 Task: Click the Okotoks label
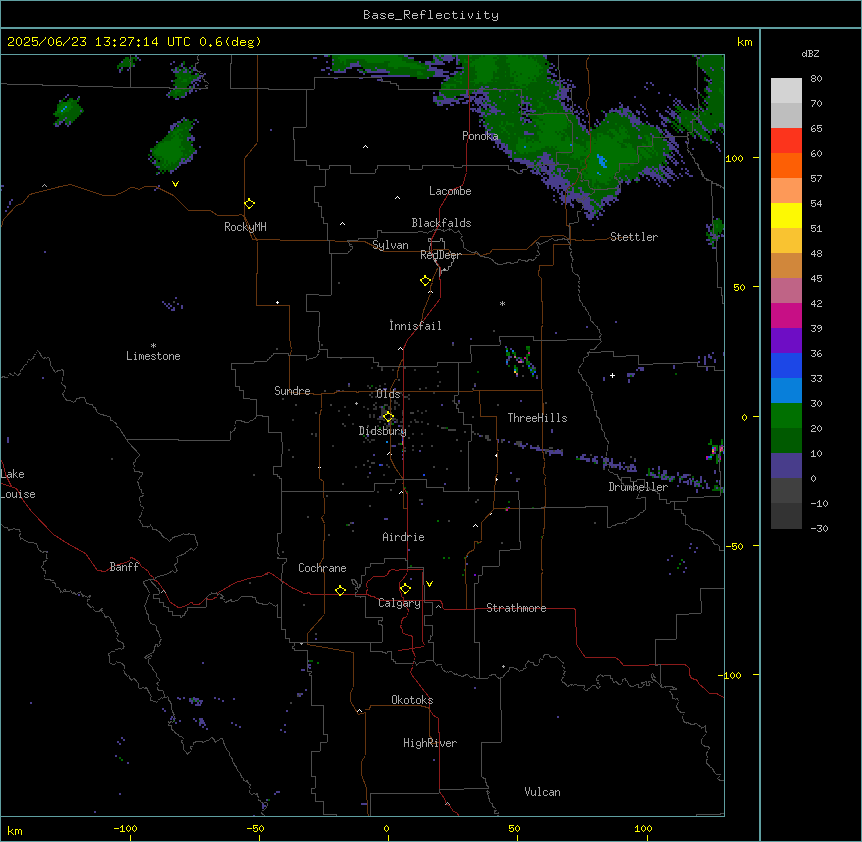412,700
